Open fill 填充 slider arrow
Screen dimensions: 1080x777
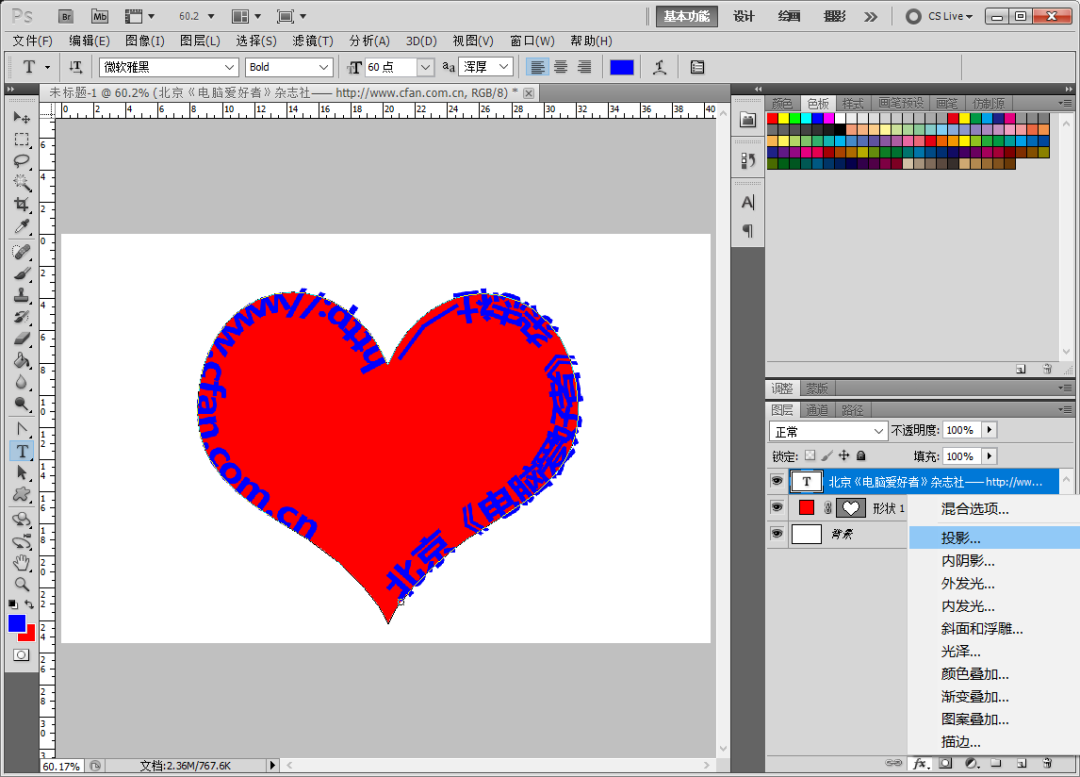coord(989,456)
